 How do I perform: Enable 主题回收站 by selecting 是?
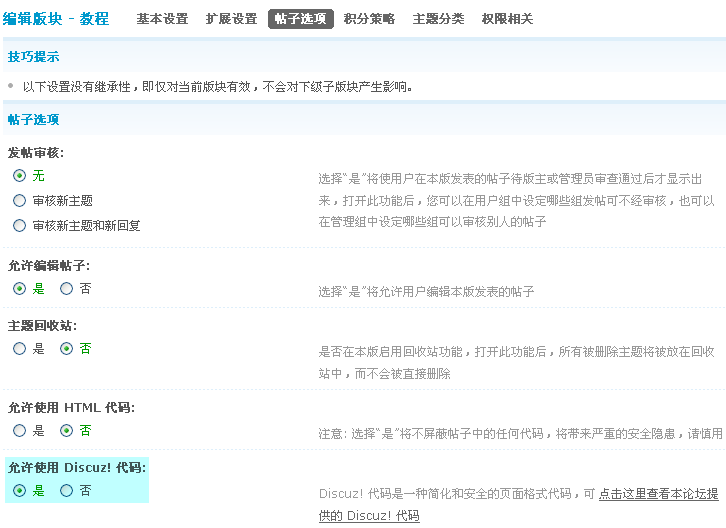pyautogui.click(x=20, y=349)
